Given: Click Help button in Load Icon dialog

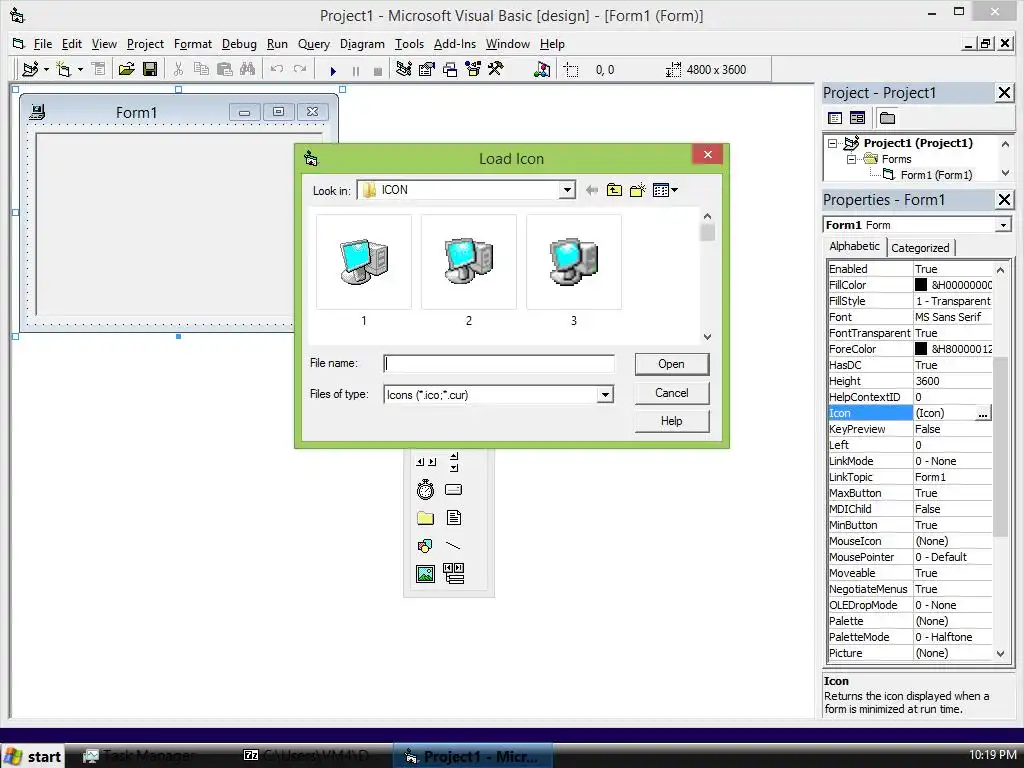Looking at the screenshot, I should tap(671, 421).
